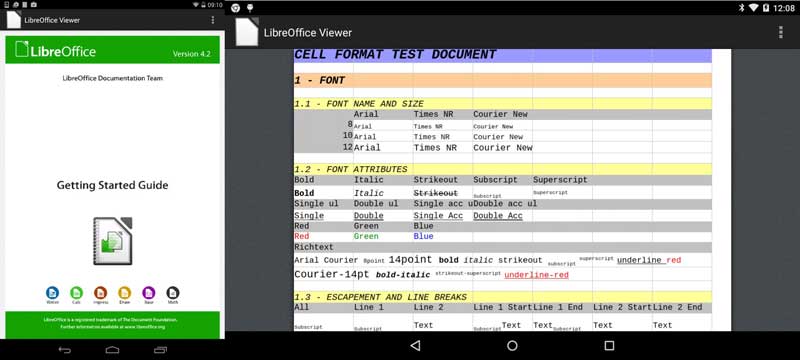
Task: Tap the Impress icon on the guide cover
Action: [101, 293]
